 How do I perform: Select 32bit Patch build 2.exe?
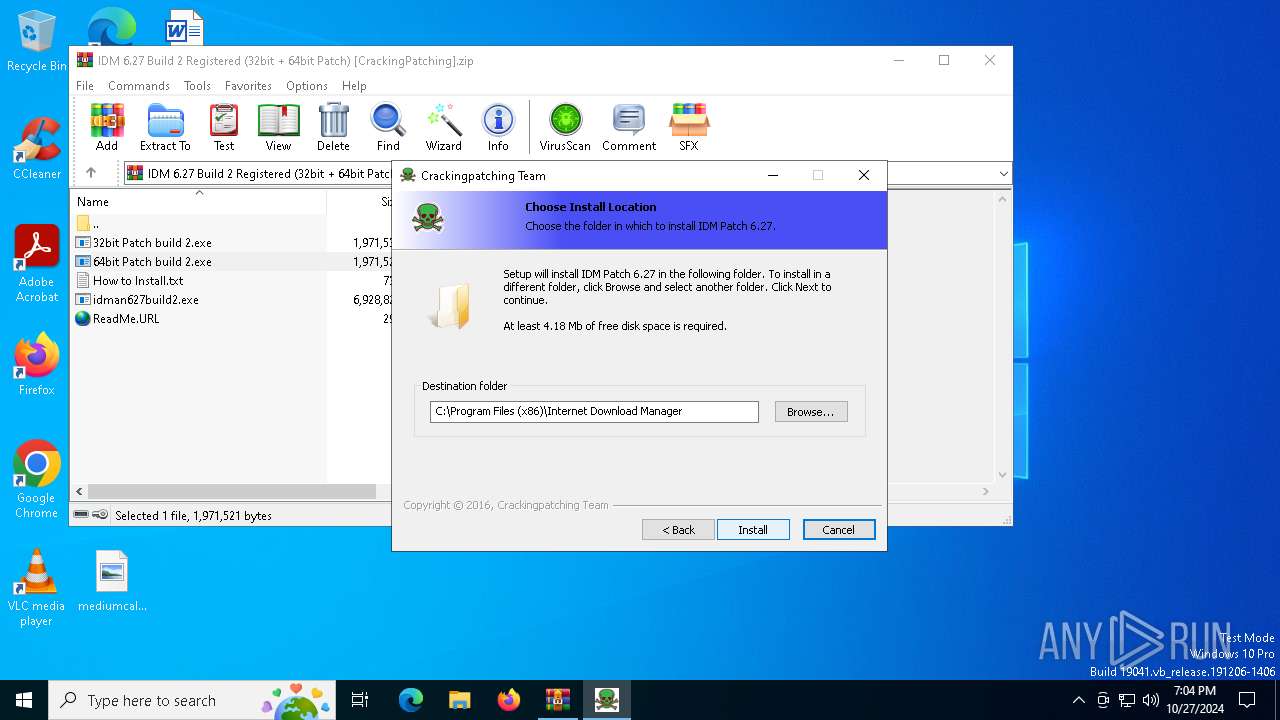pos(152,243)
